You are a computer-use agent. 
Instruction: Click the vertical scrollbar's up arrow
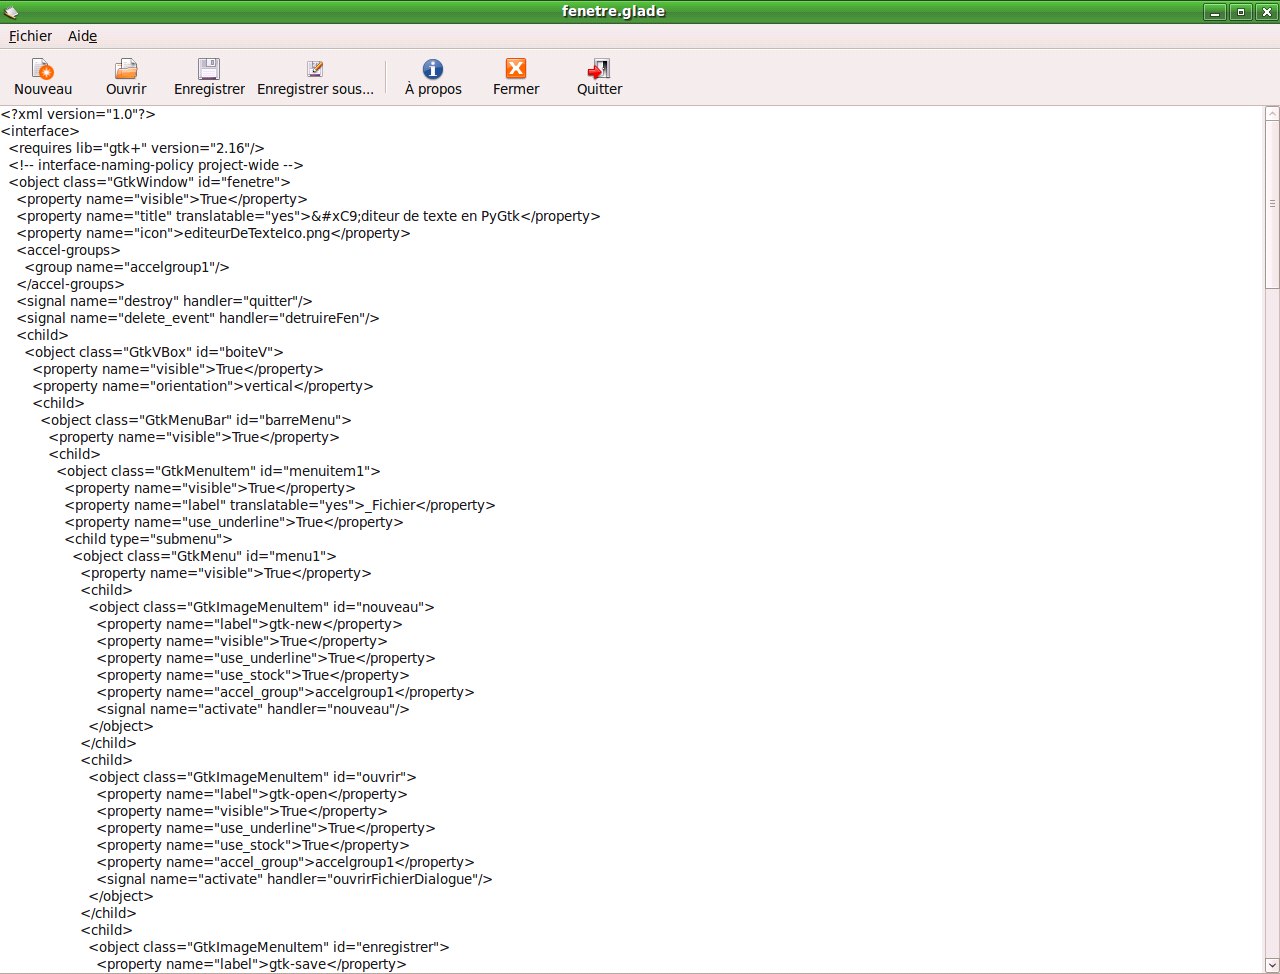point(1272,113)
